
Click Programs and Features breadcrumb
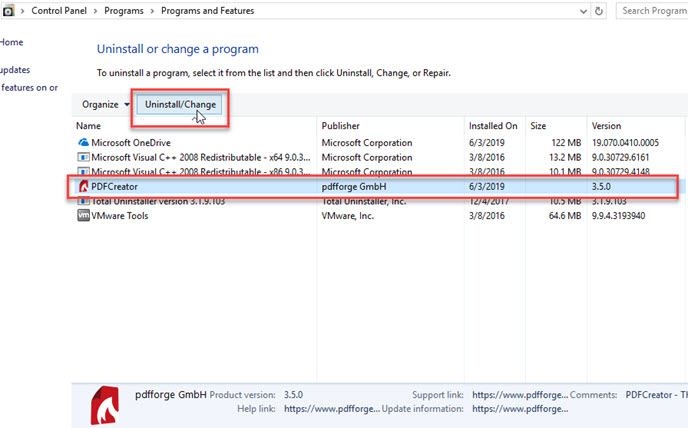[x=208, y=11]
